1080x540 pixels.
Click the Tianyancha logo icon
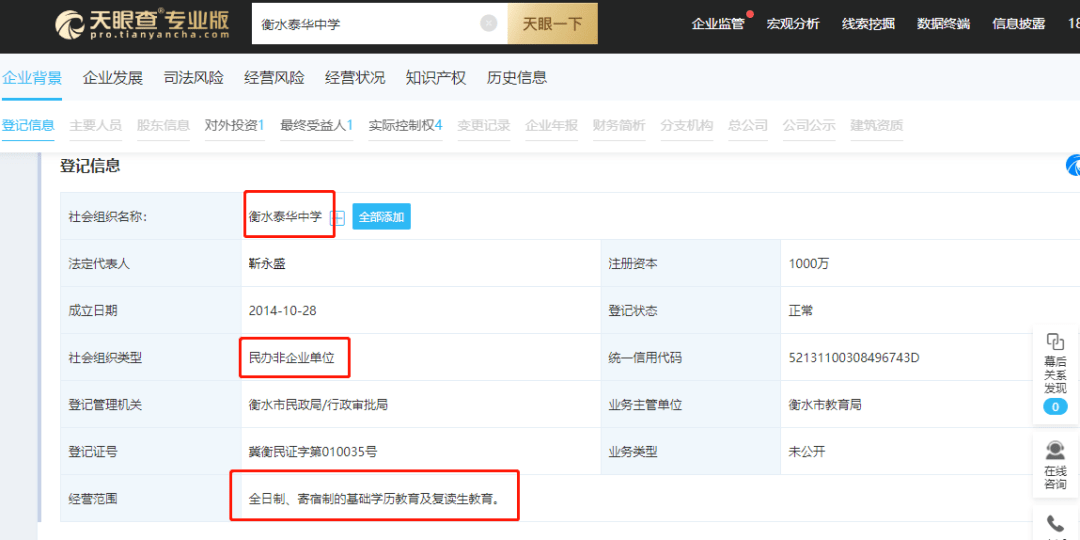(x=69, y=23)
